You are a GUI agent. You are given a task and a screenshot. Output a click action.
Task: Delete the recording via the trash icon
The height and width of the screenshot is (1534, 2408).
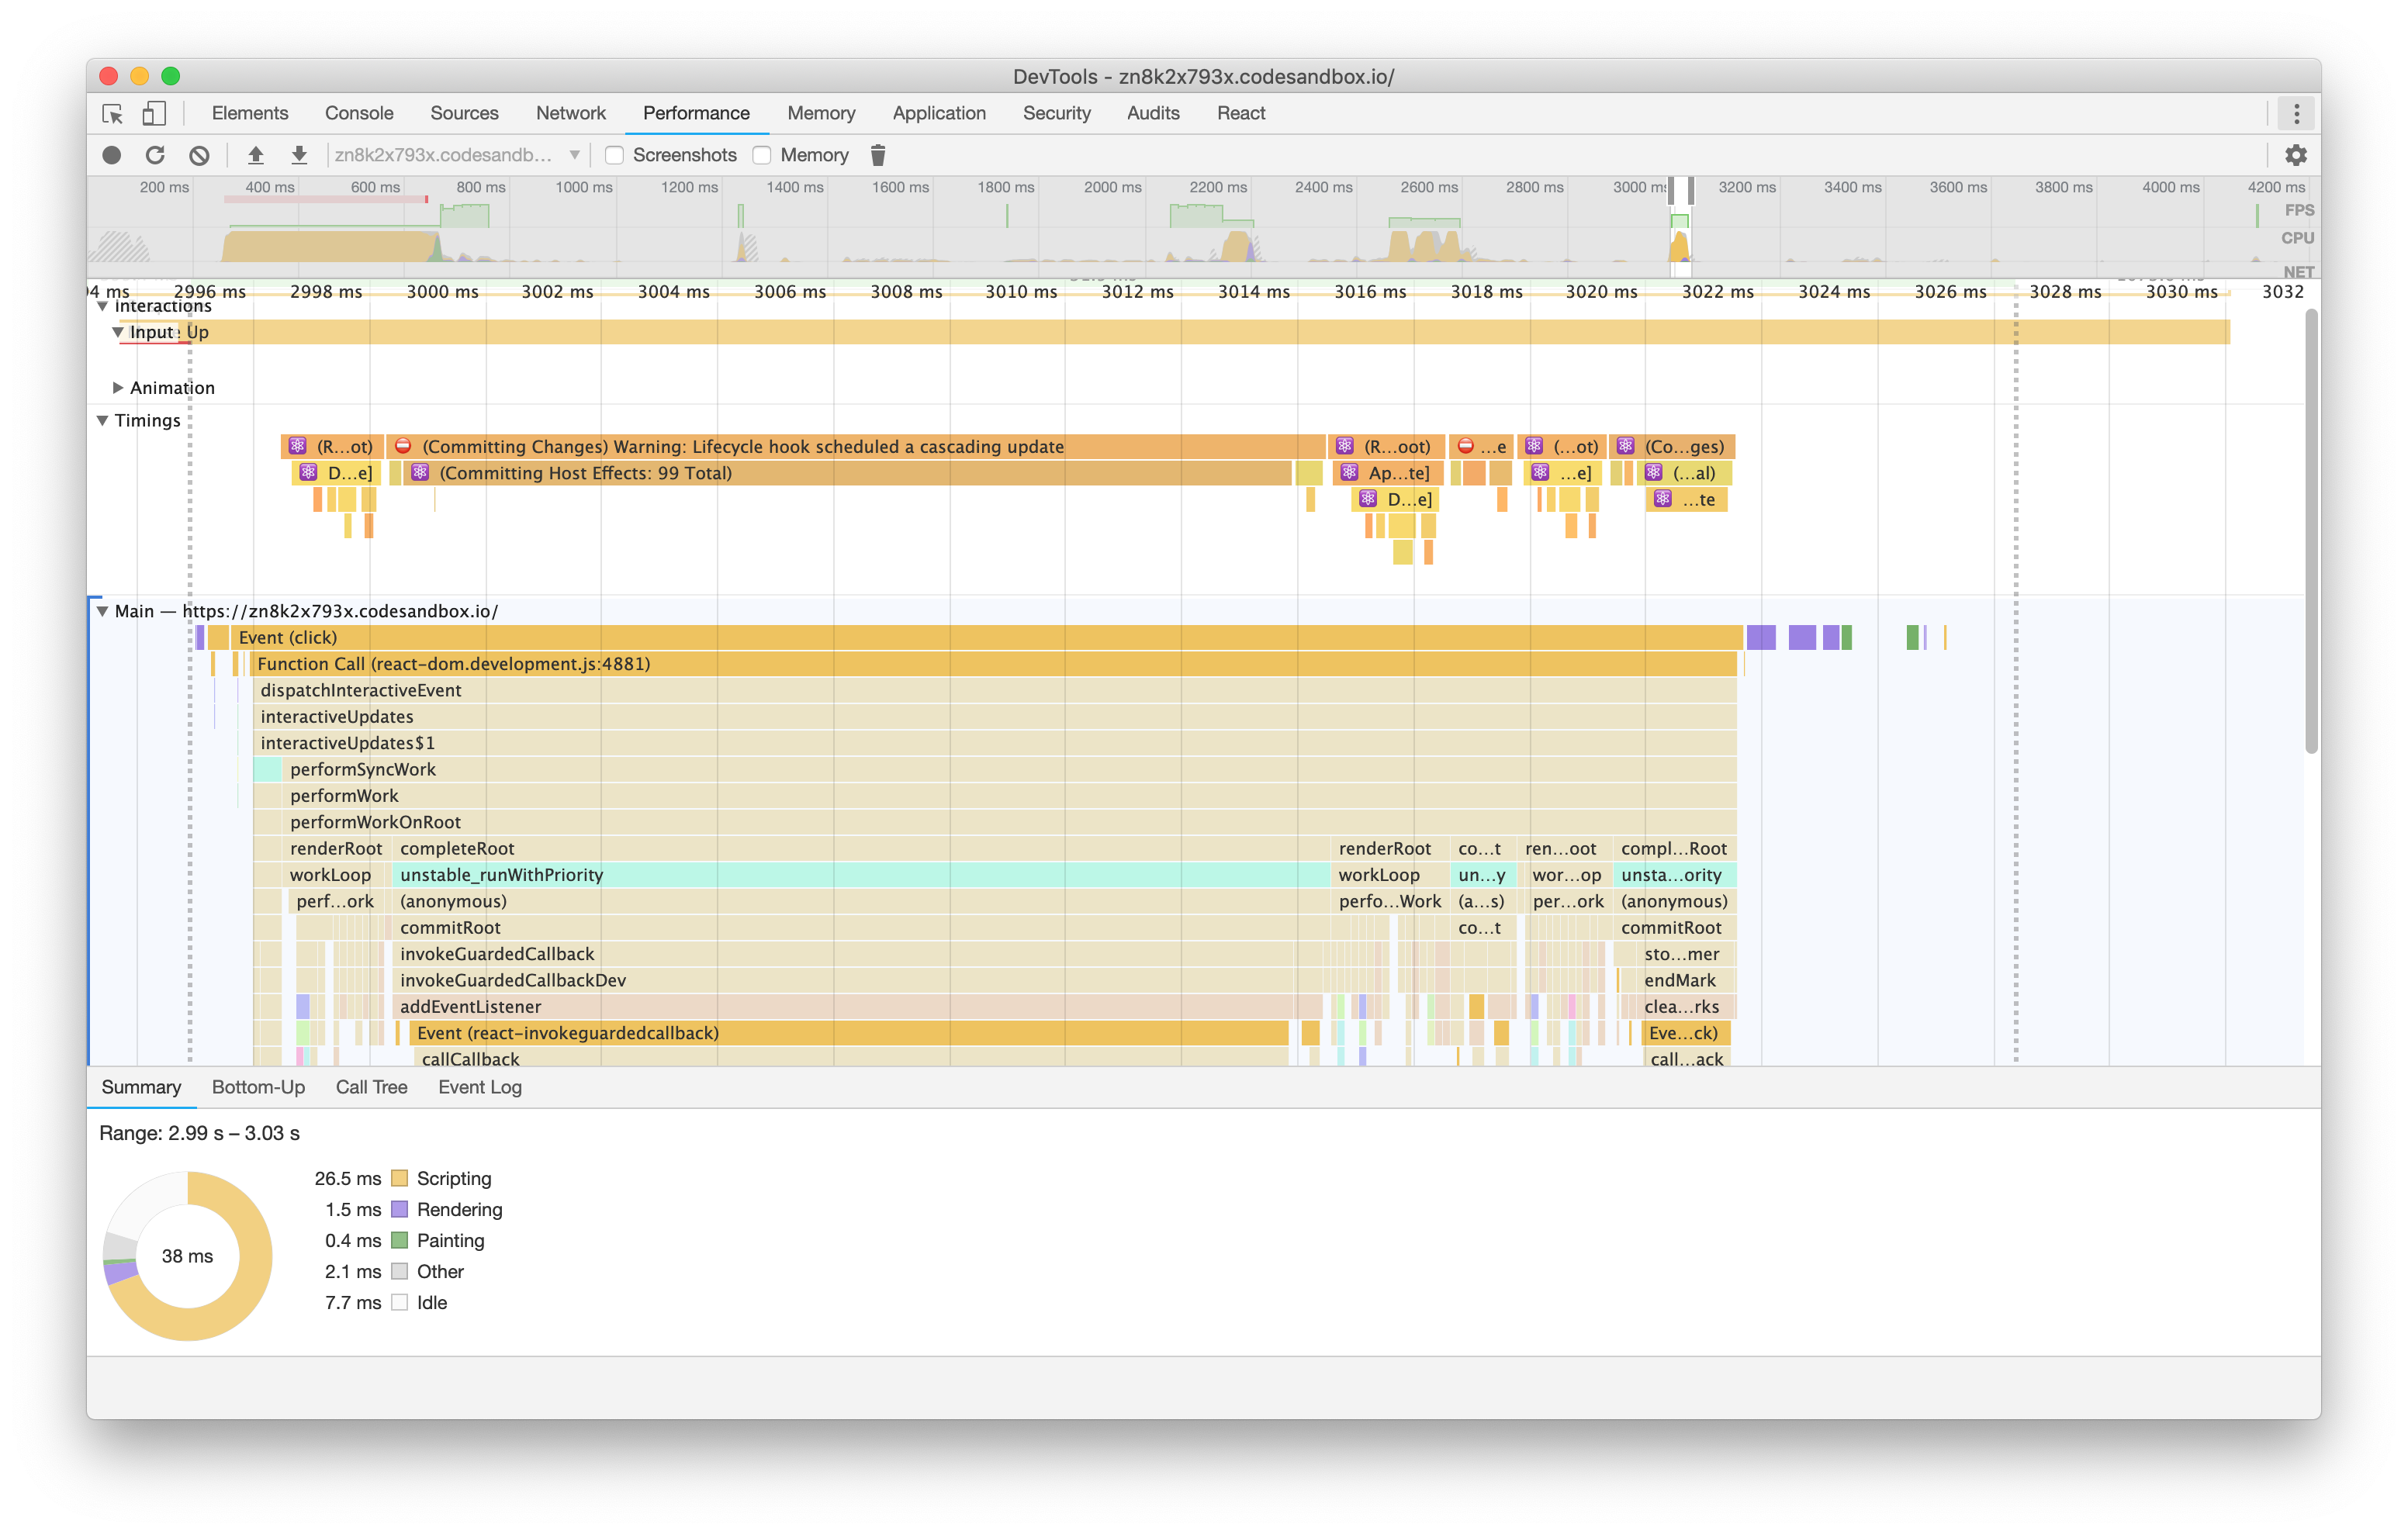878,155
